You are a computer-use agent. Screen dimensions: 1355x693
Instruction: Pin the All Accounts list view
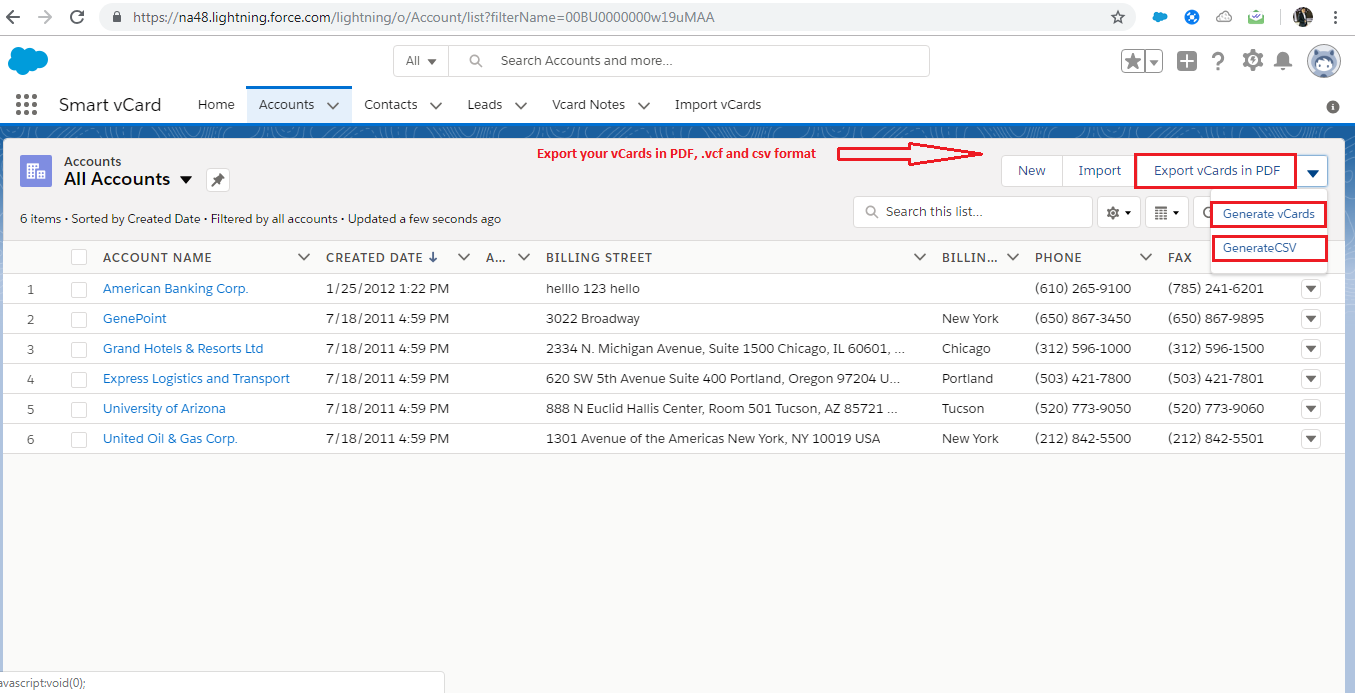click(x=218, y=180)
